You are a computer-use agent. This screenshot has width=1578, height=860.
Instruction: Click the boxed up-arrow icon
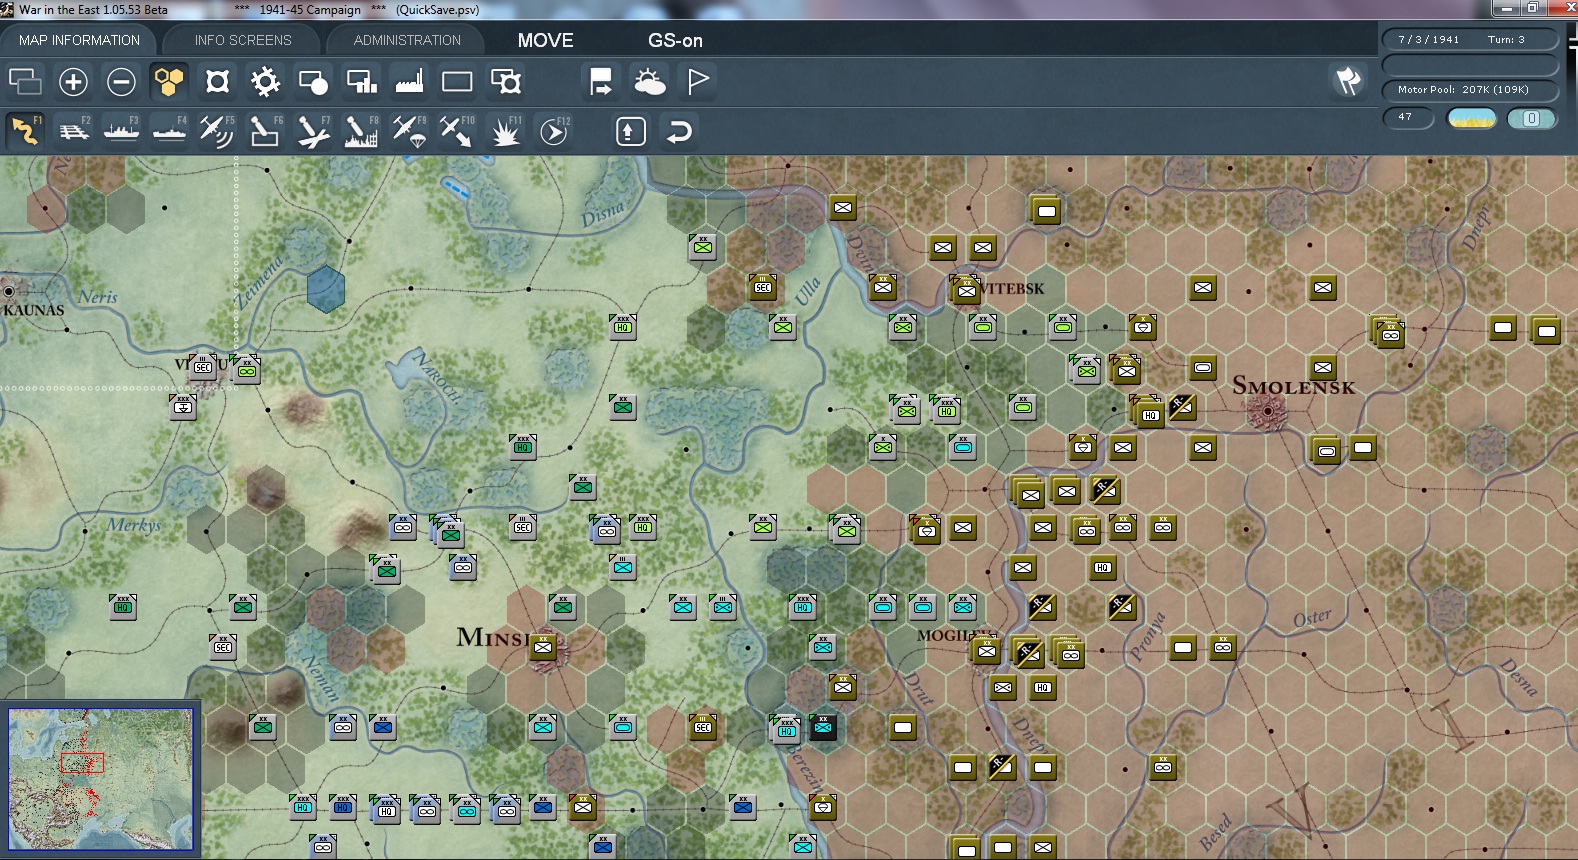pyautogui.click(x=631, y=131)
